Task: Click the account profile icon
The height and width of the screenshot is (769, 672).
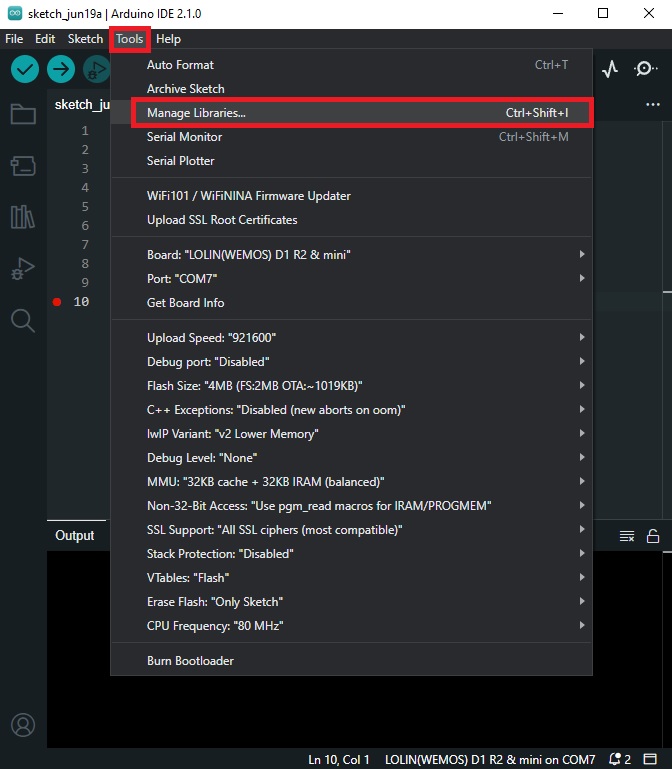Action: coord(22,725)
